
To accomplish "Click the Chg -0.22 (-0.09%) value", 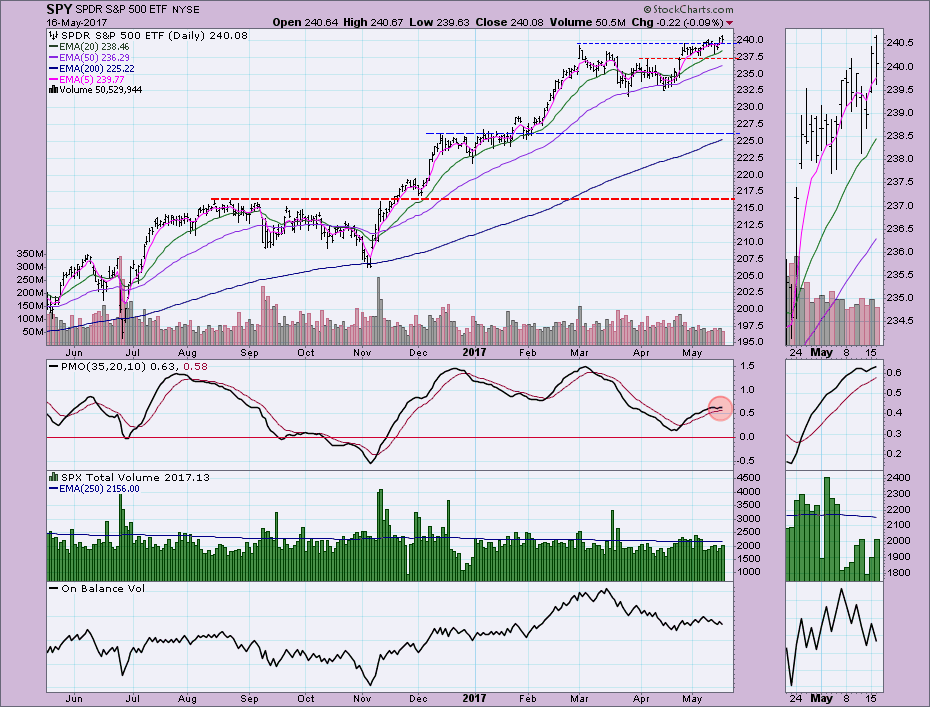I will tap(677, 23).
